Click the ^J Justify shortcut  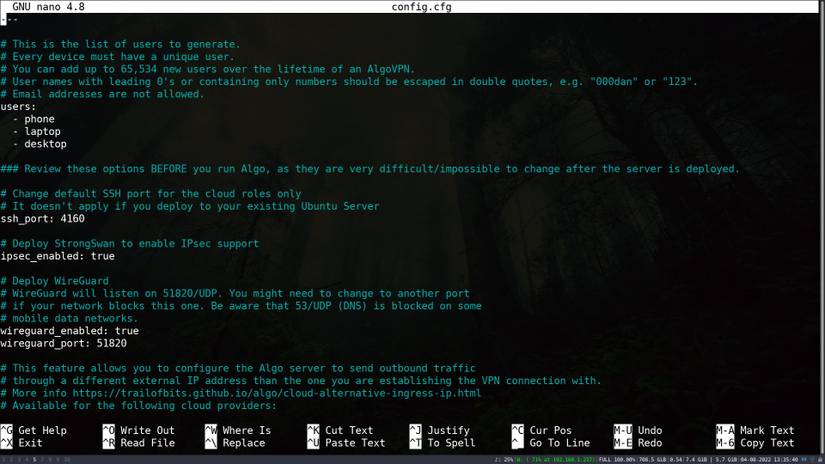(439, 430)
